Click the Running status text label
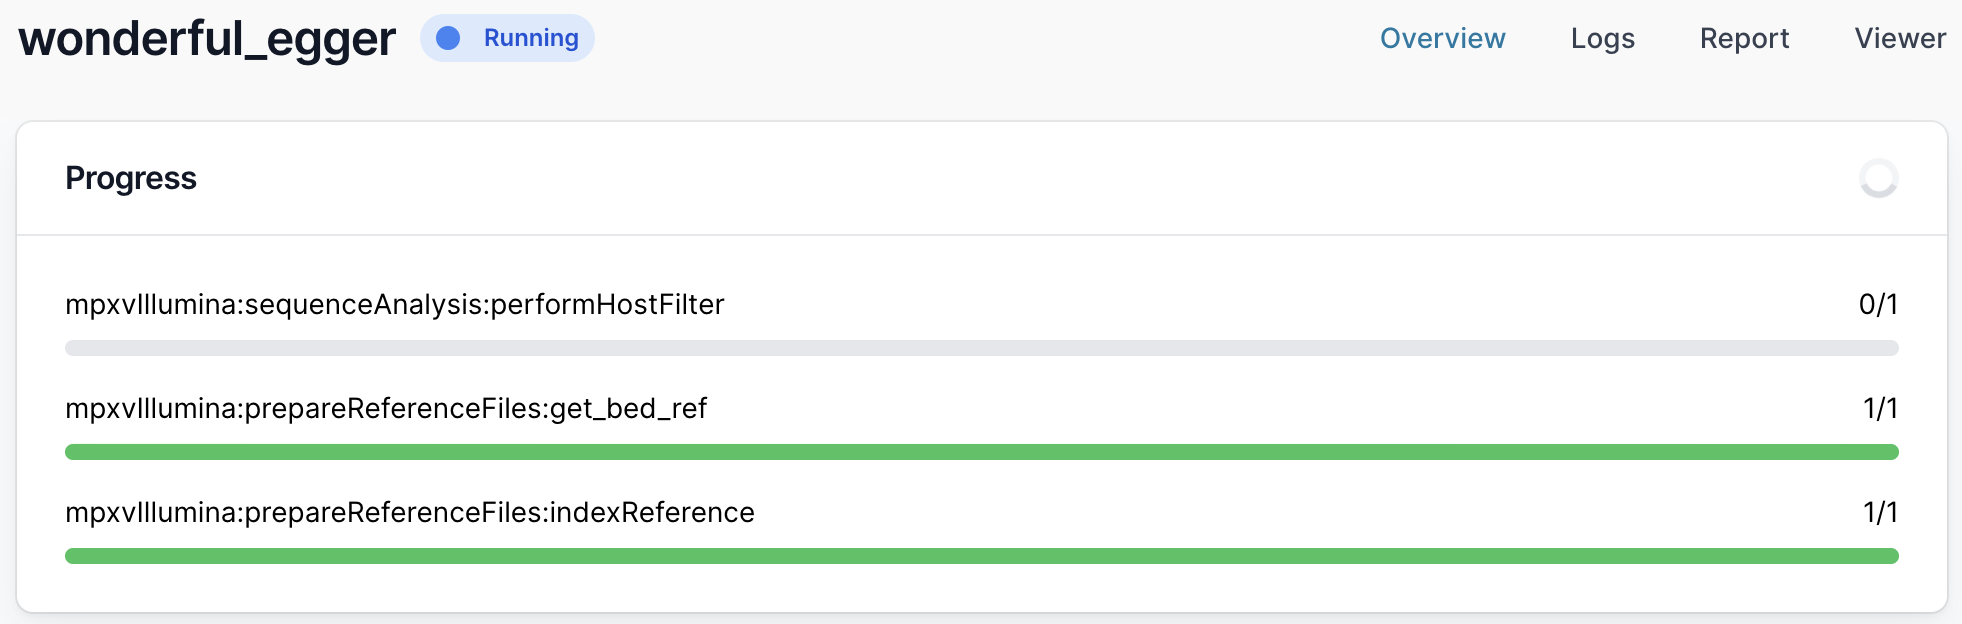This screenshot has width=1962, height=624. [x=531, y=38]
